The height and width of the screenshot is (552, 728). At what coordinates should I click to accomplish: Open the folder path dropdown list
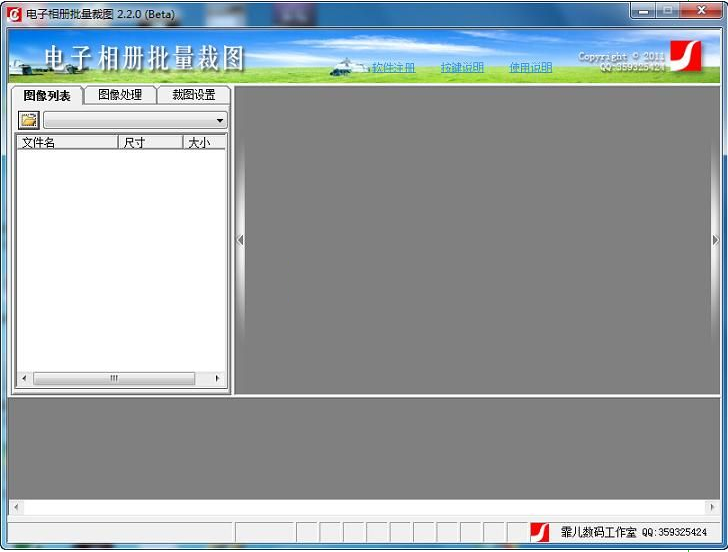pyautogui.click(x=220, y=120)
